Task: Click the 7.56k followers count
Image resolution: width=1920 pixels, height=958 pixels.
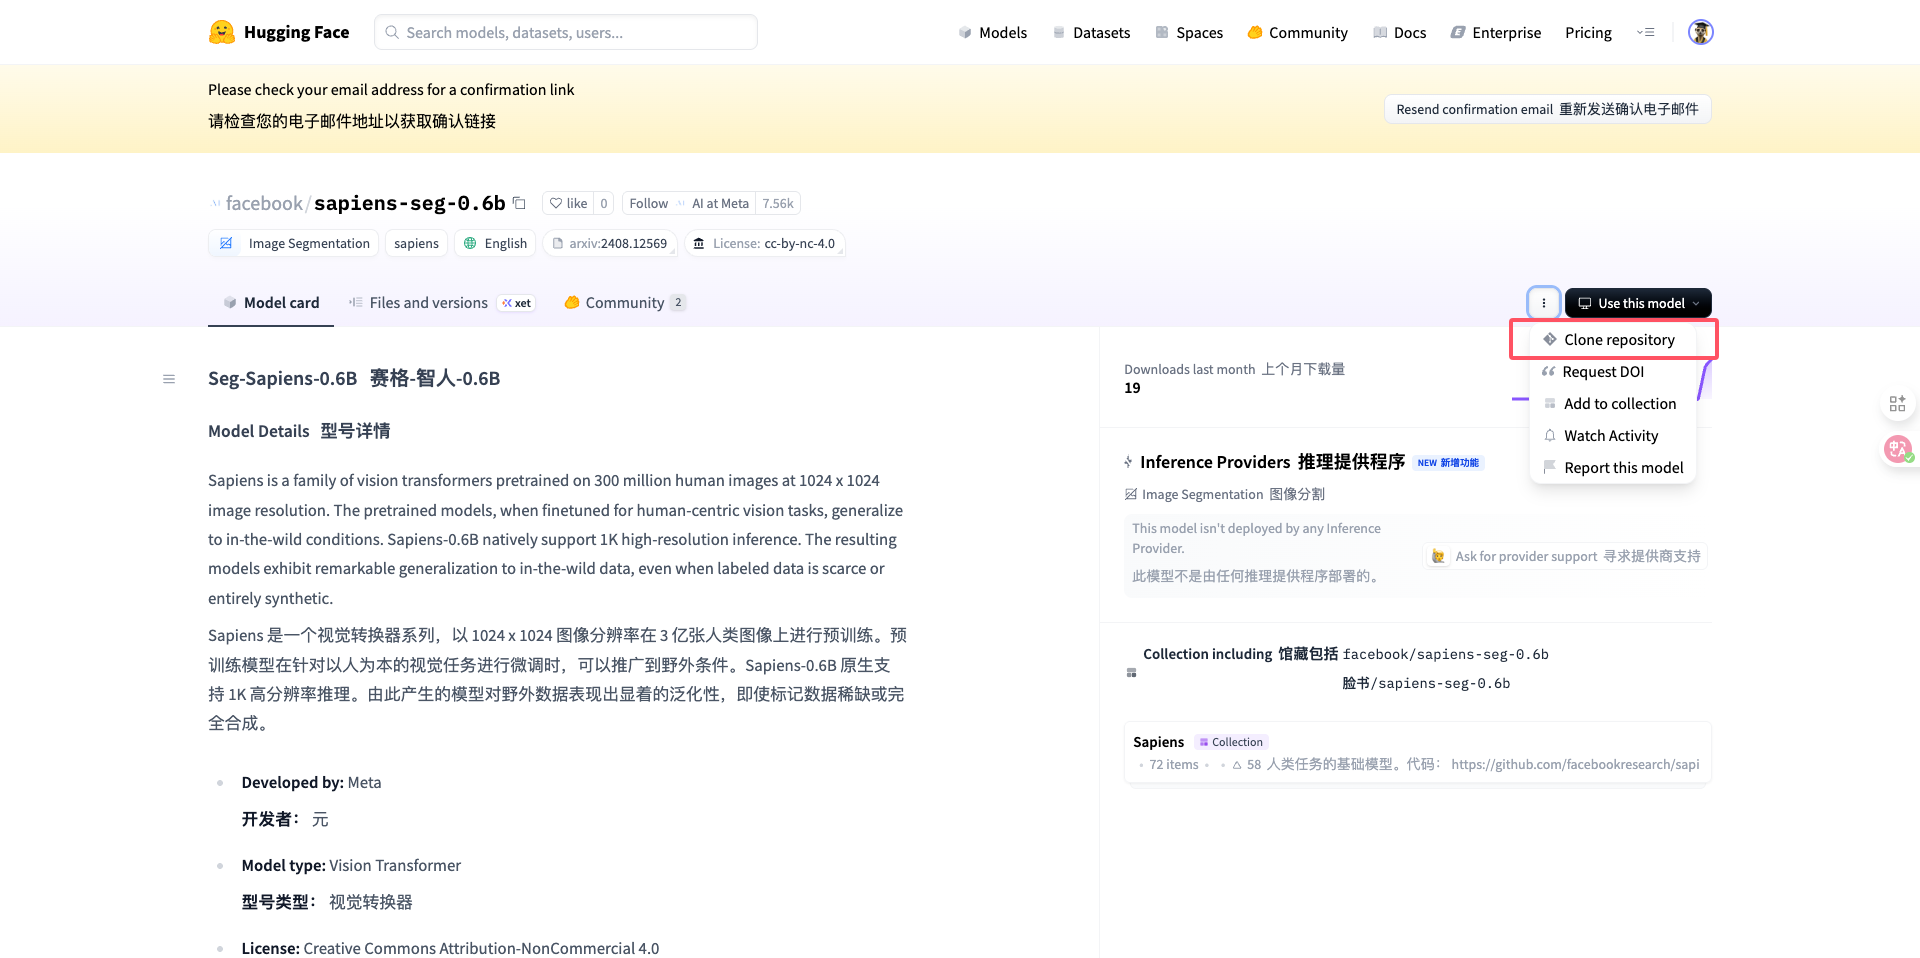Action: click(778, 203)
